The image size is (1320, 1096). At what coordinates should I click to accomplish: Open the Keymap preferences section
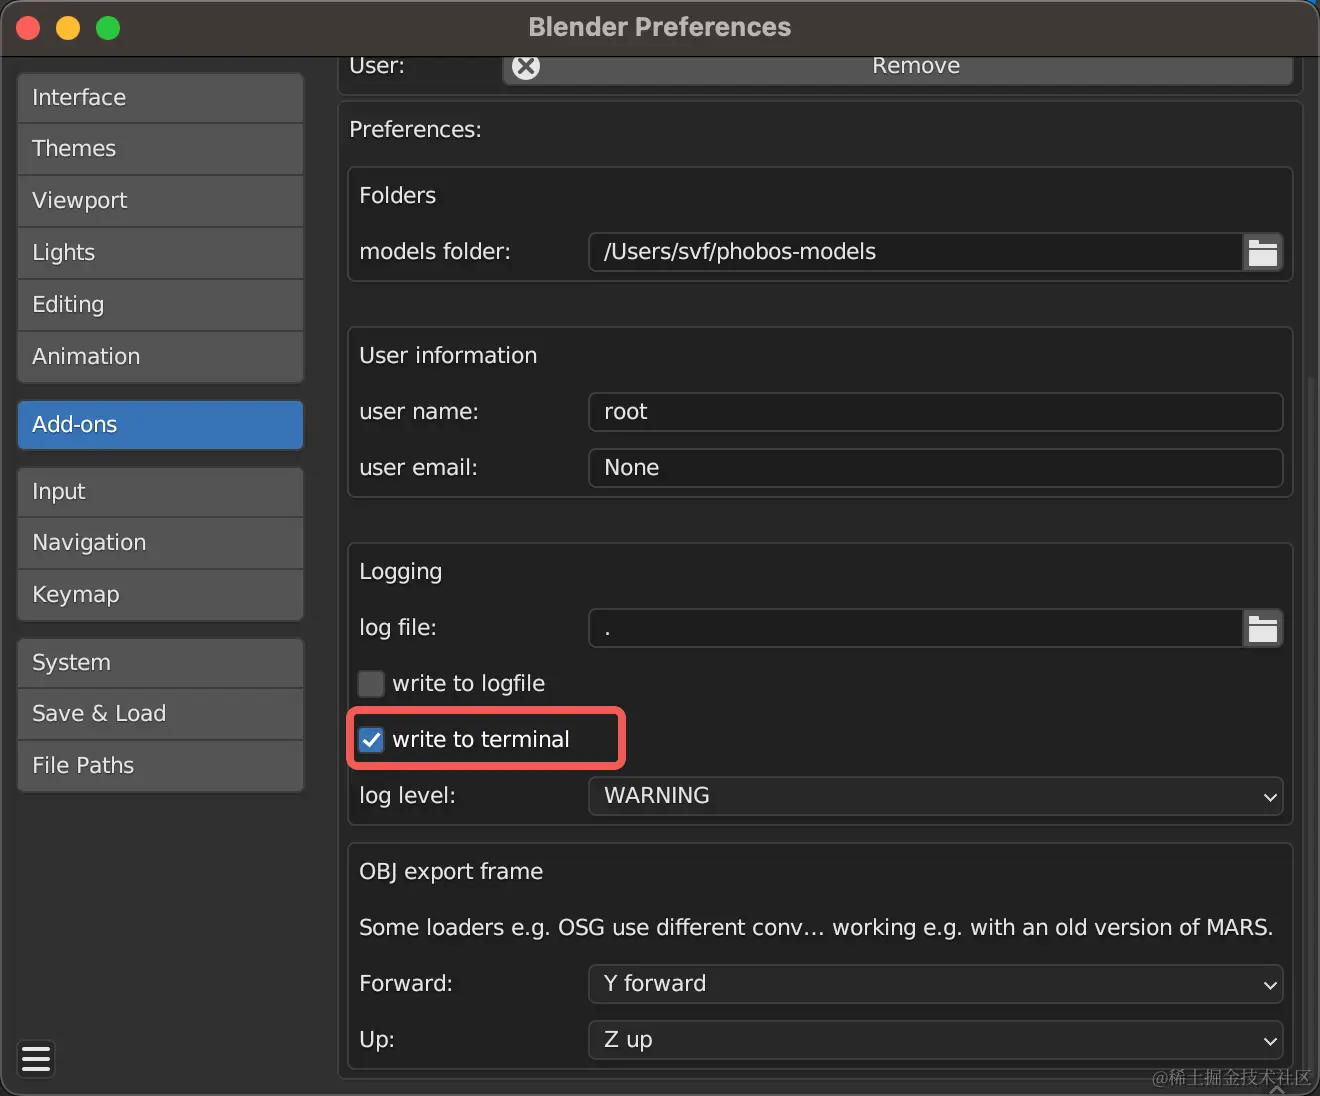pos(160,595)
